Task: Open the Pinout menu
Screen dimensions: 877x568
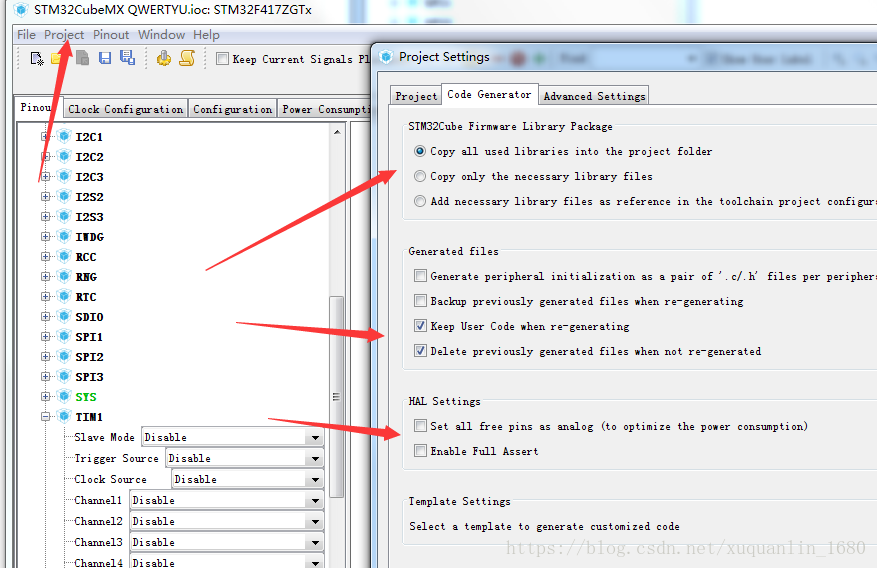Action: tap(111, 35)
